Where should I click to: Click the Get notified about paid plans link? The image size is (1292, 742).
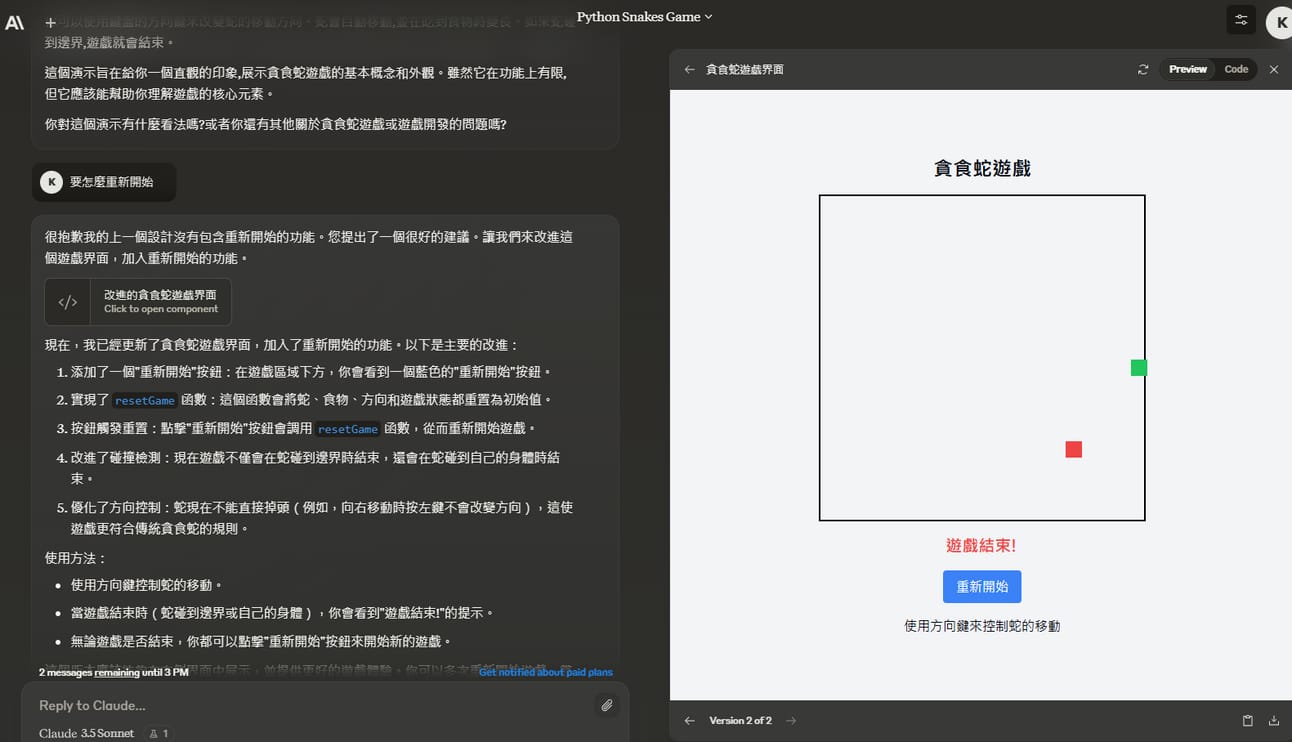545,672
